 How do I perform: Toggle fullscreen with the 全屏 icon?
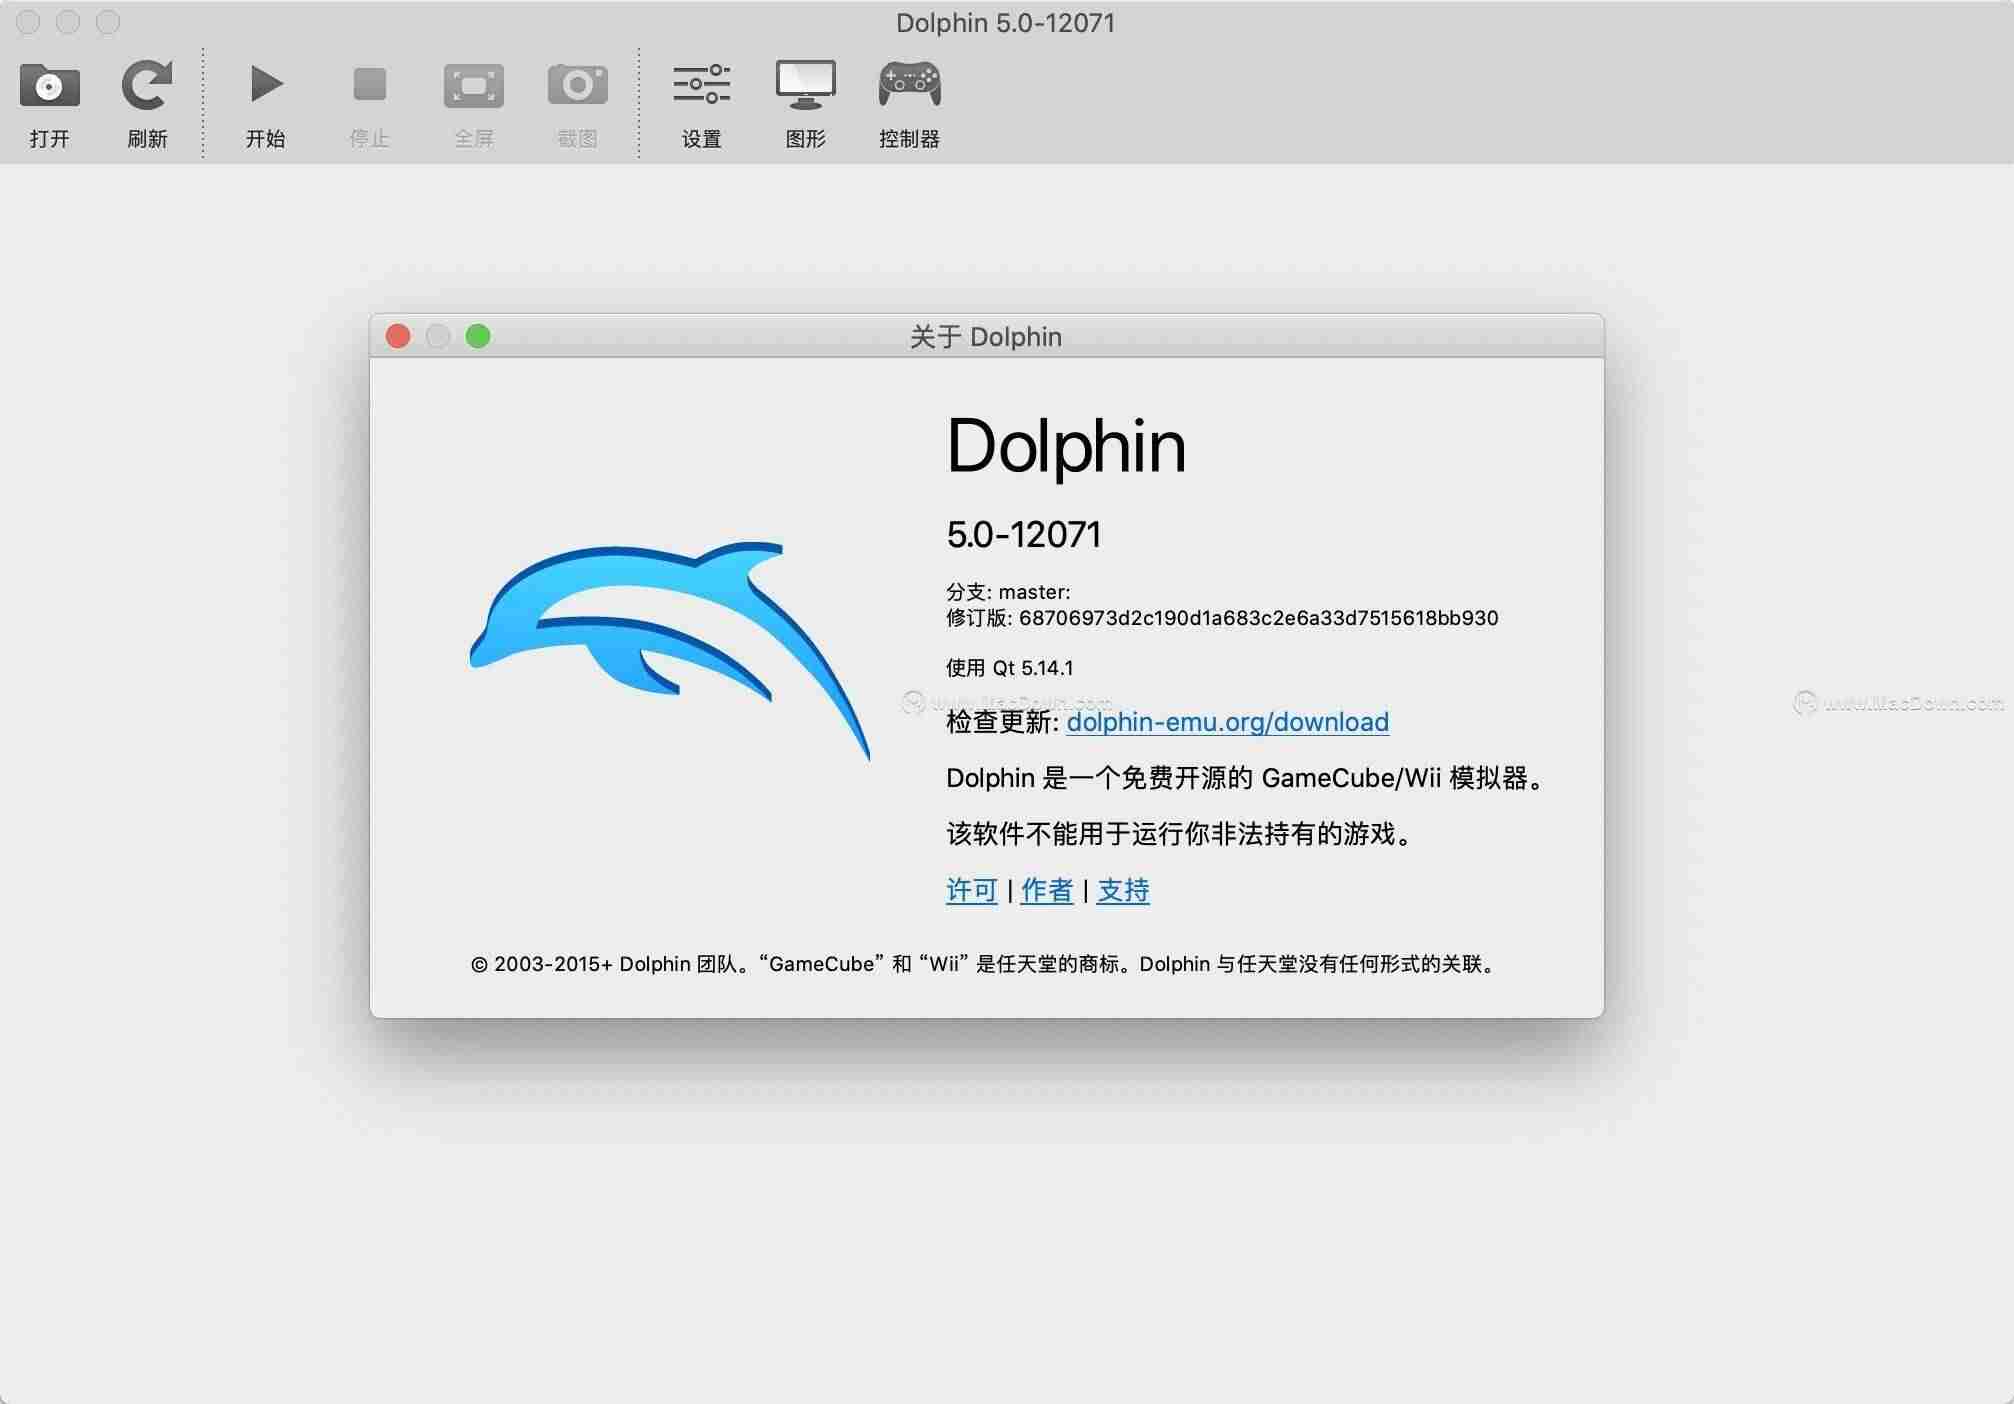474,86
